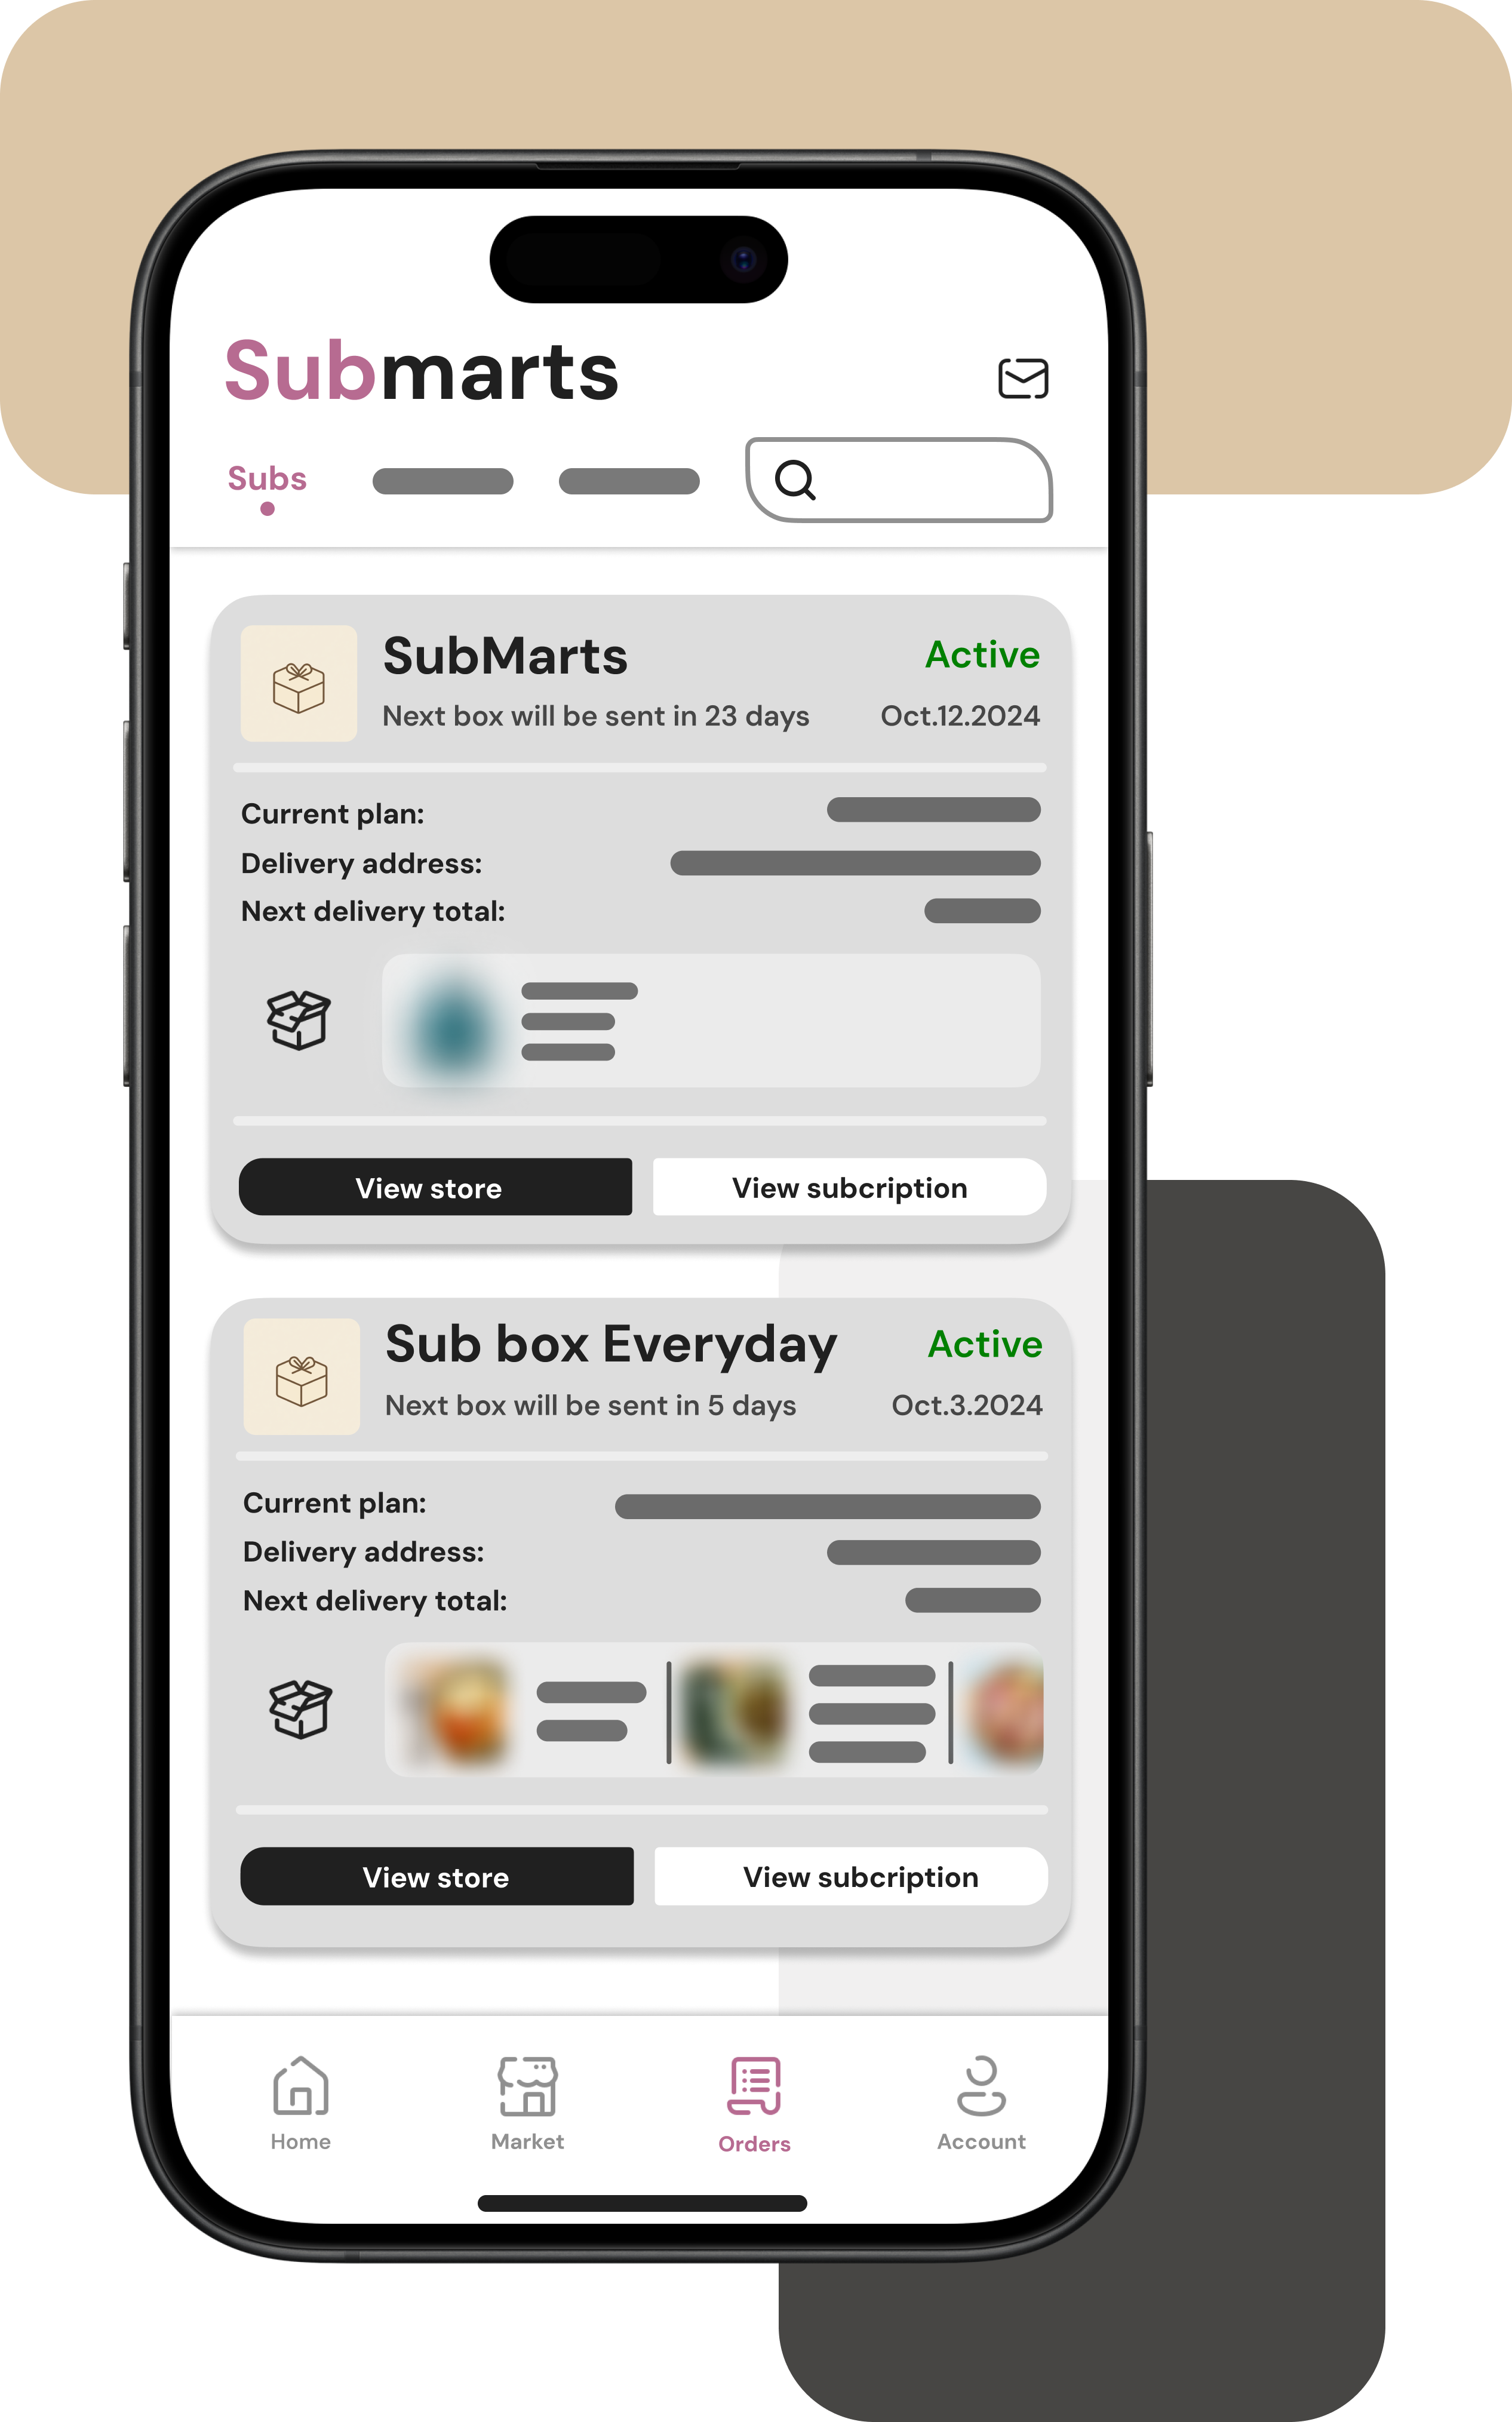Toggle Sub box Everyday Active status
The width and height of the screenshot is (1512, 2422).
981,1342
